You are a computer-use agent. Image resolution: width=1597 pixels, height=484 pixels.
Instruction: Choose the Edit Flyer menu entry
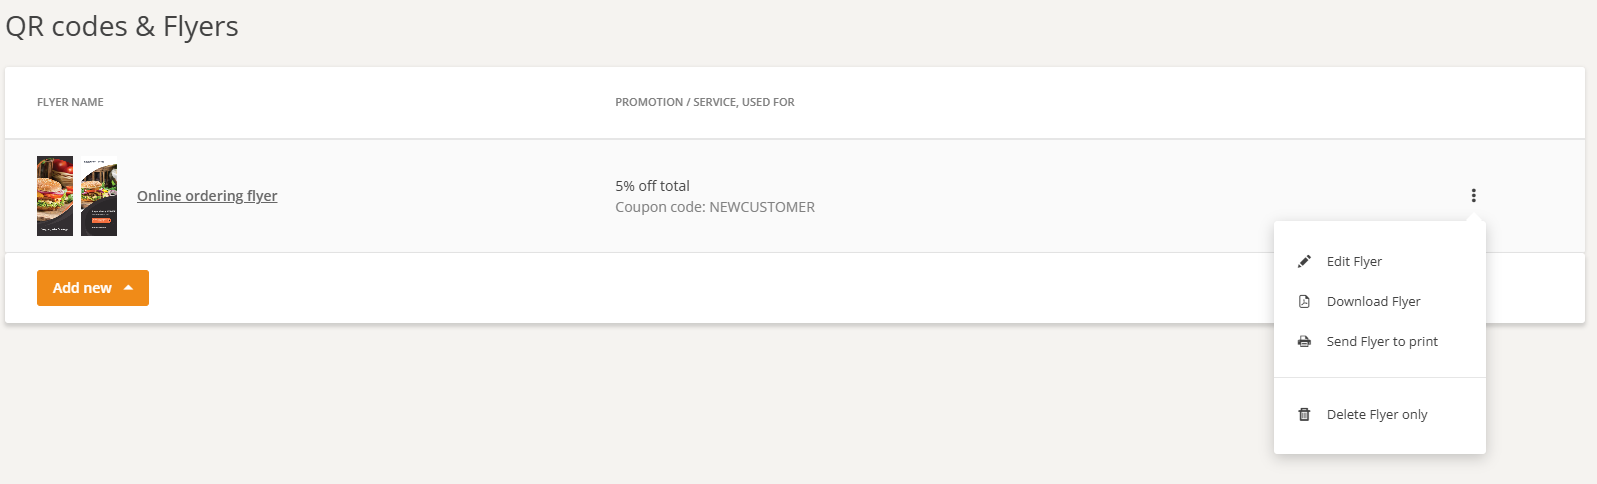tap(1354, 261)
